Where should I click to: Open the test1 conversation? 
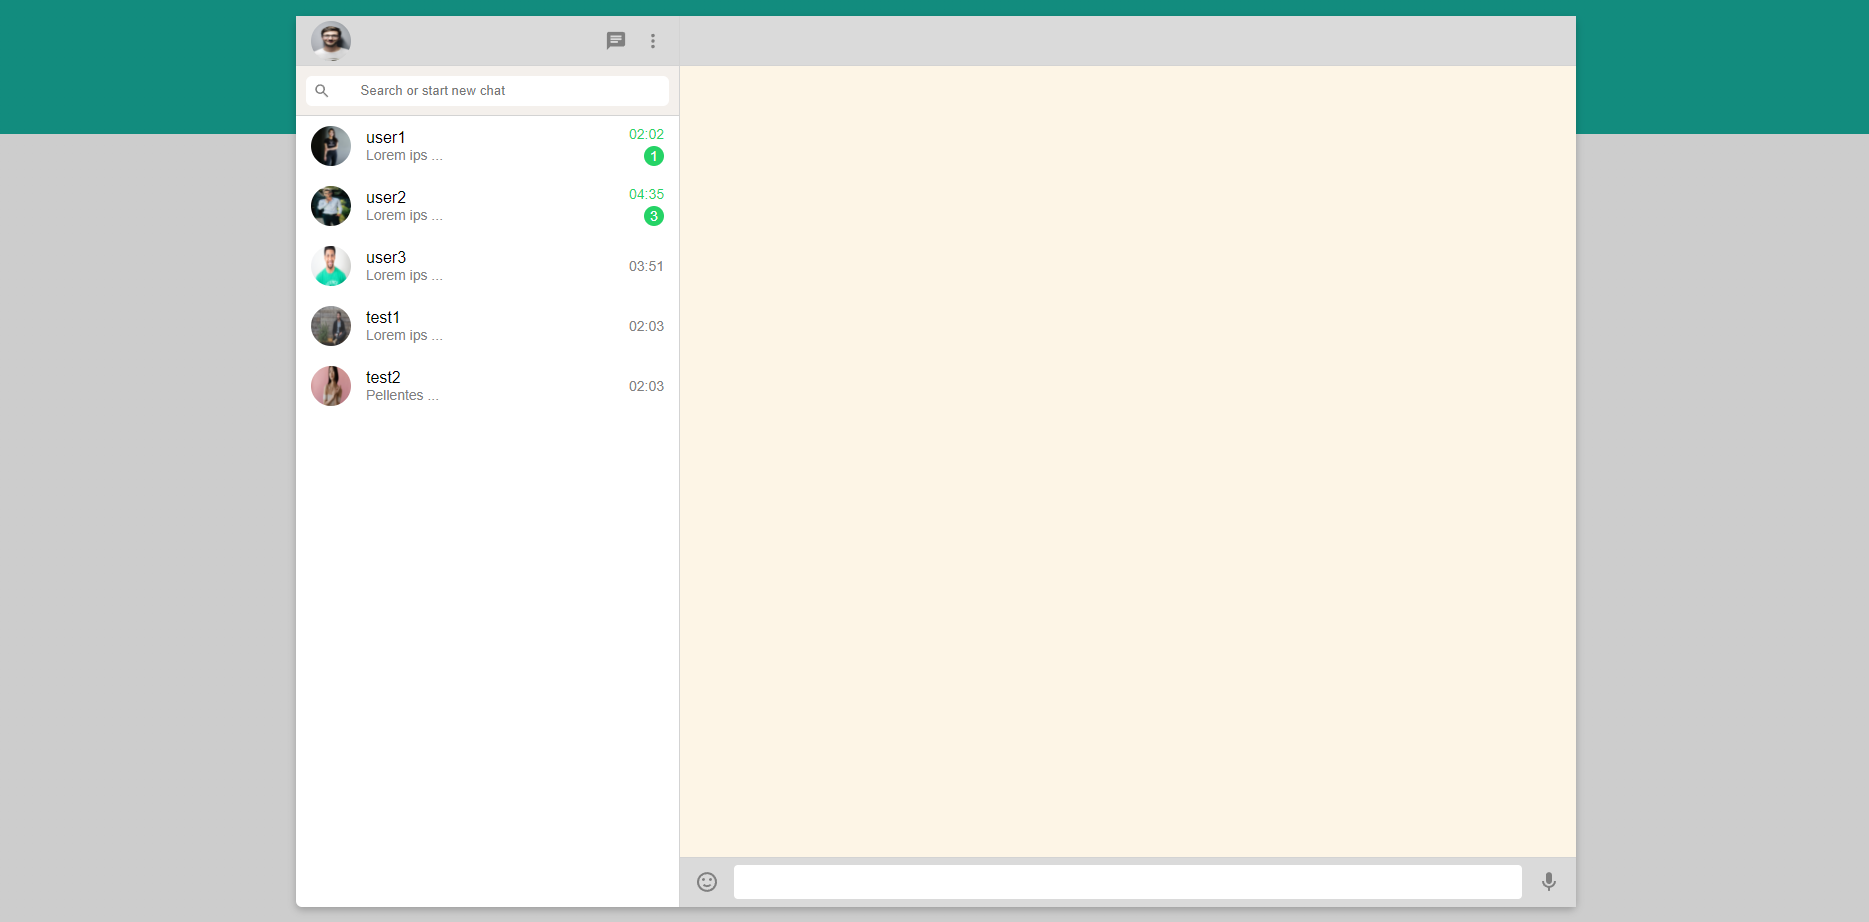click(480, 326)
